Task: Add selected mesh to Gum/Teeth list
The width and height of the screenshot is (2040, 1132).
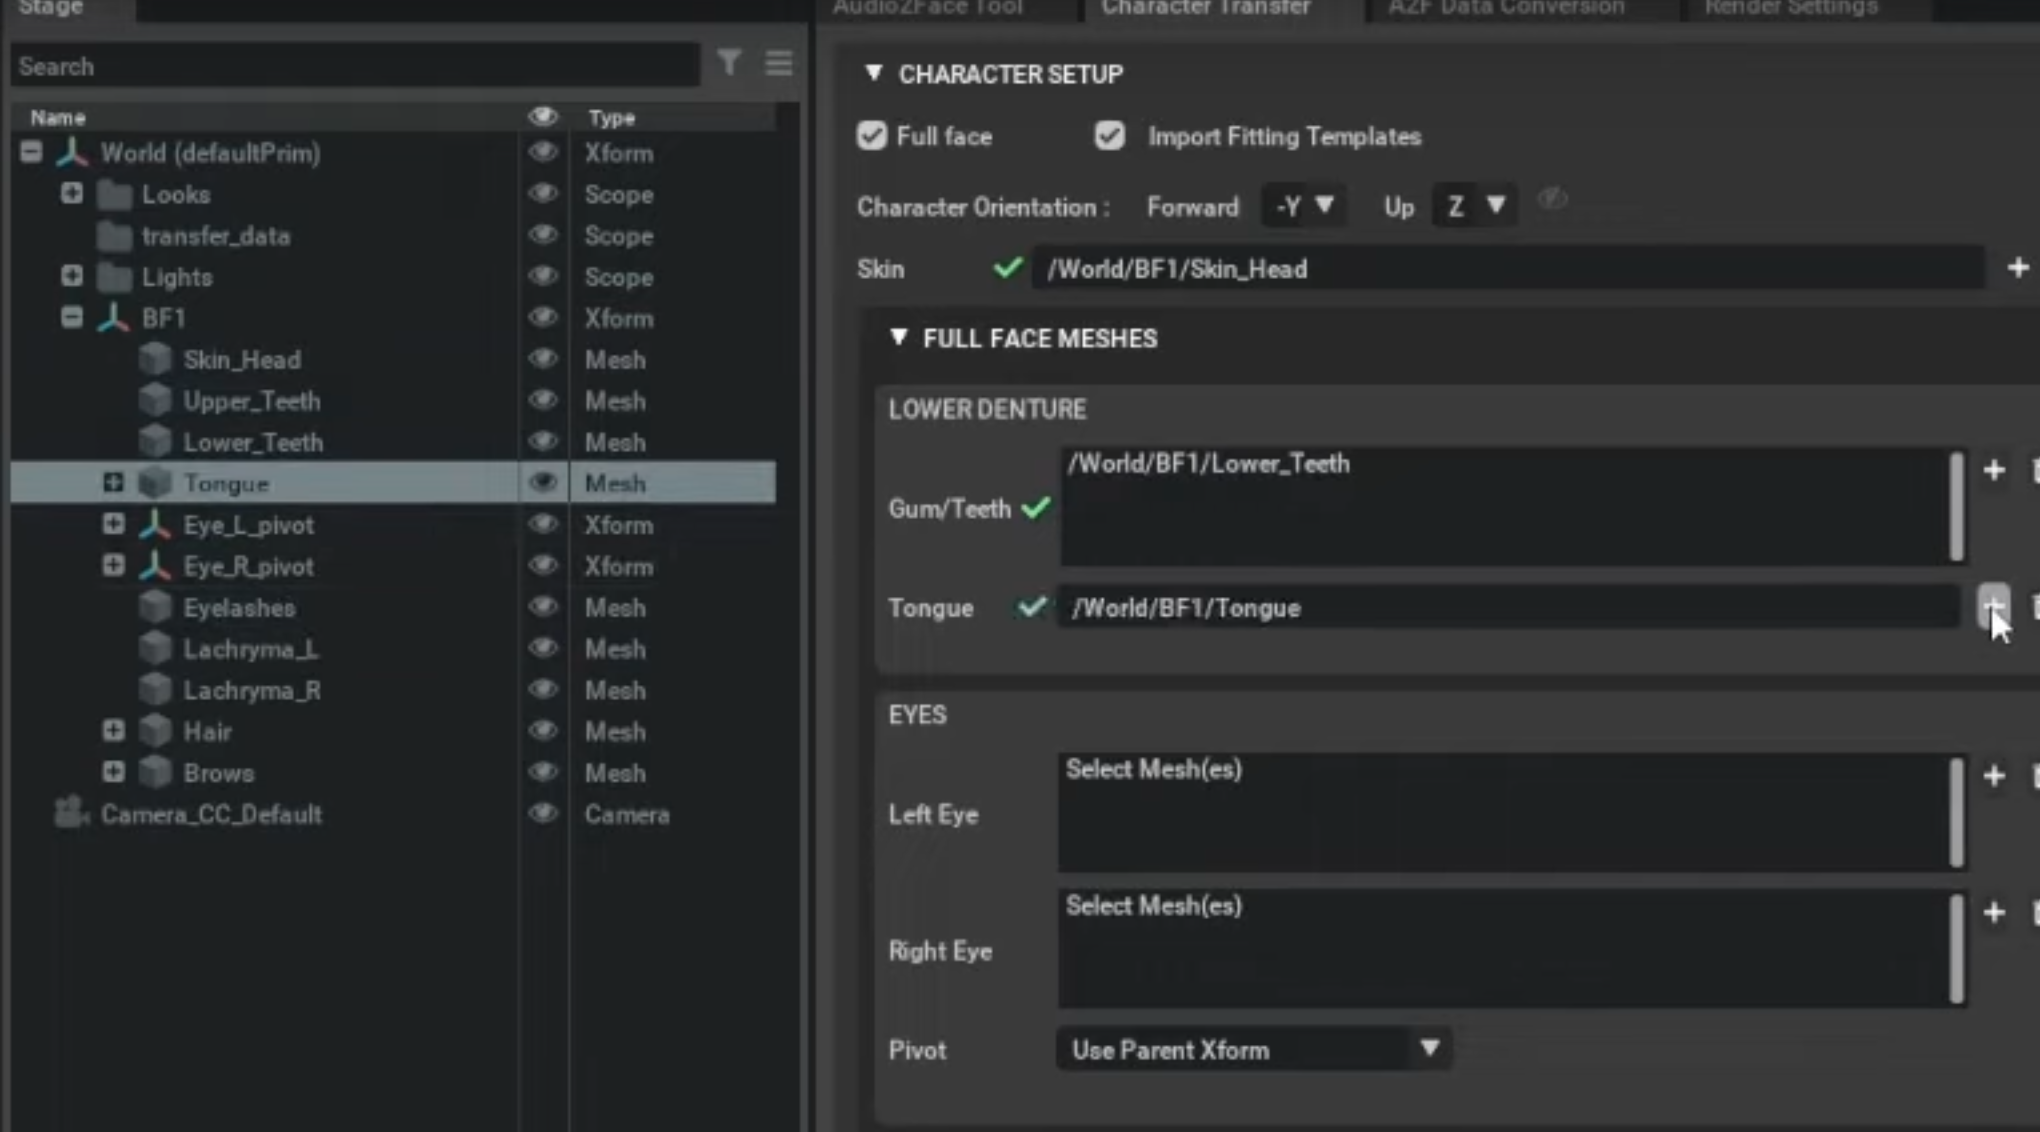Action: point(1993,471)
